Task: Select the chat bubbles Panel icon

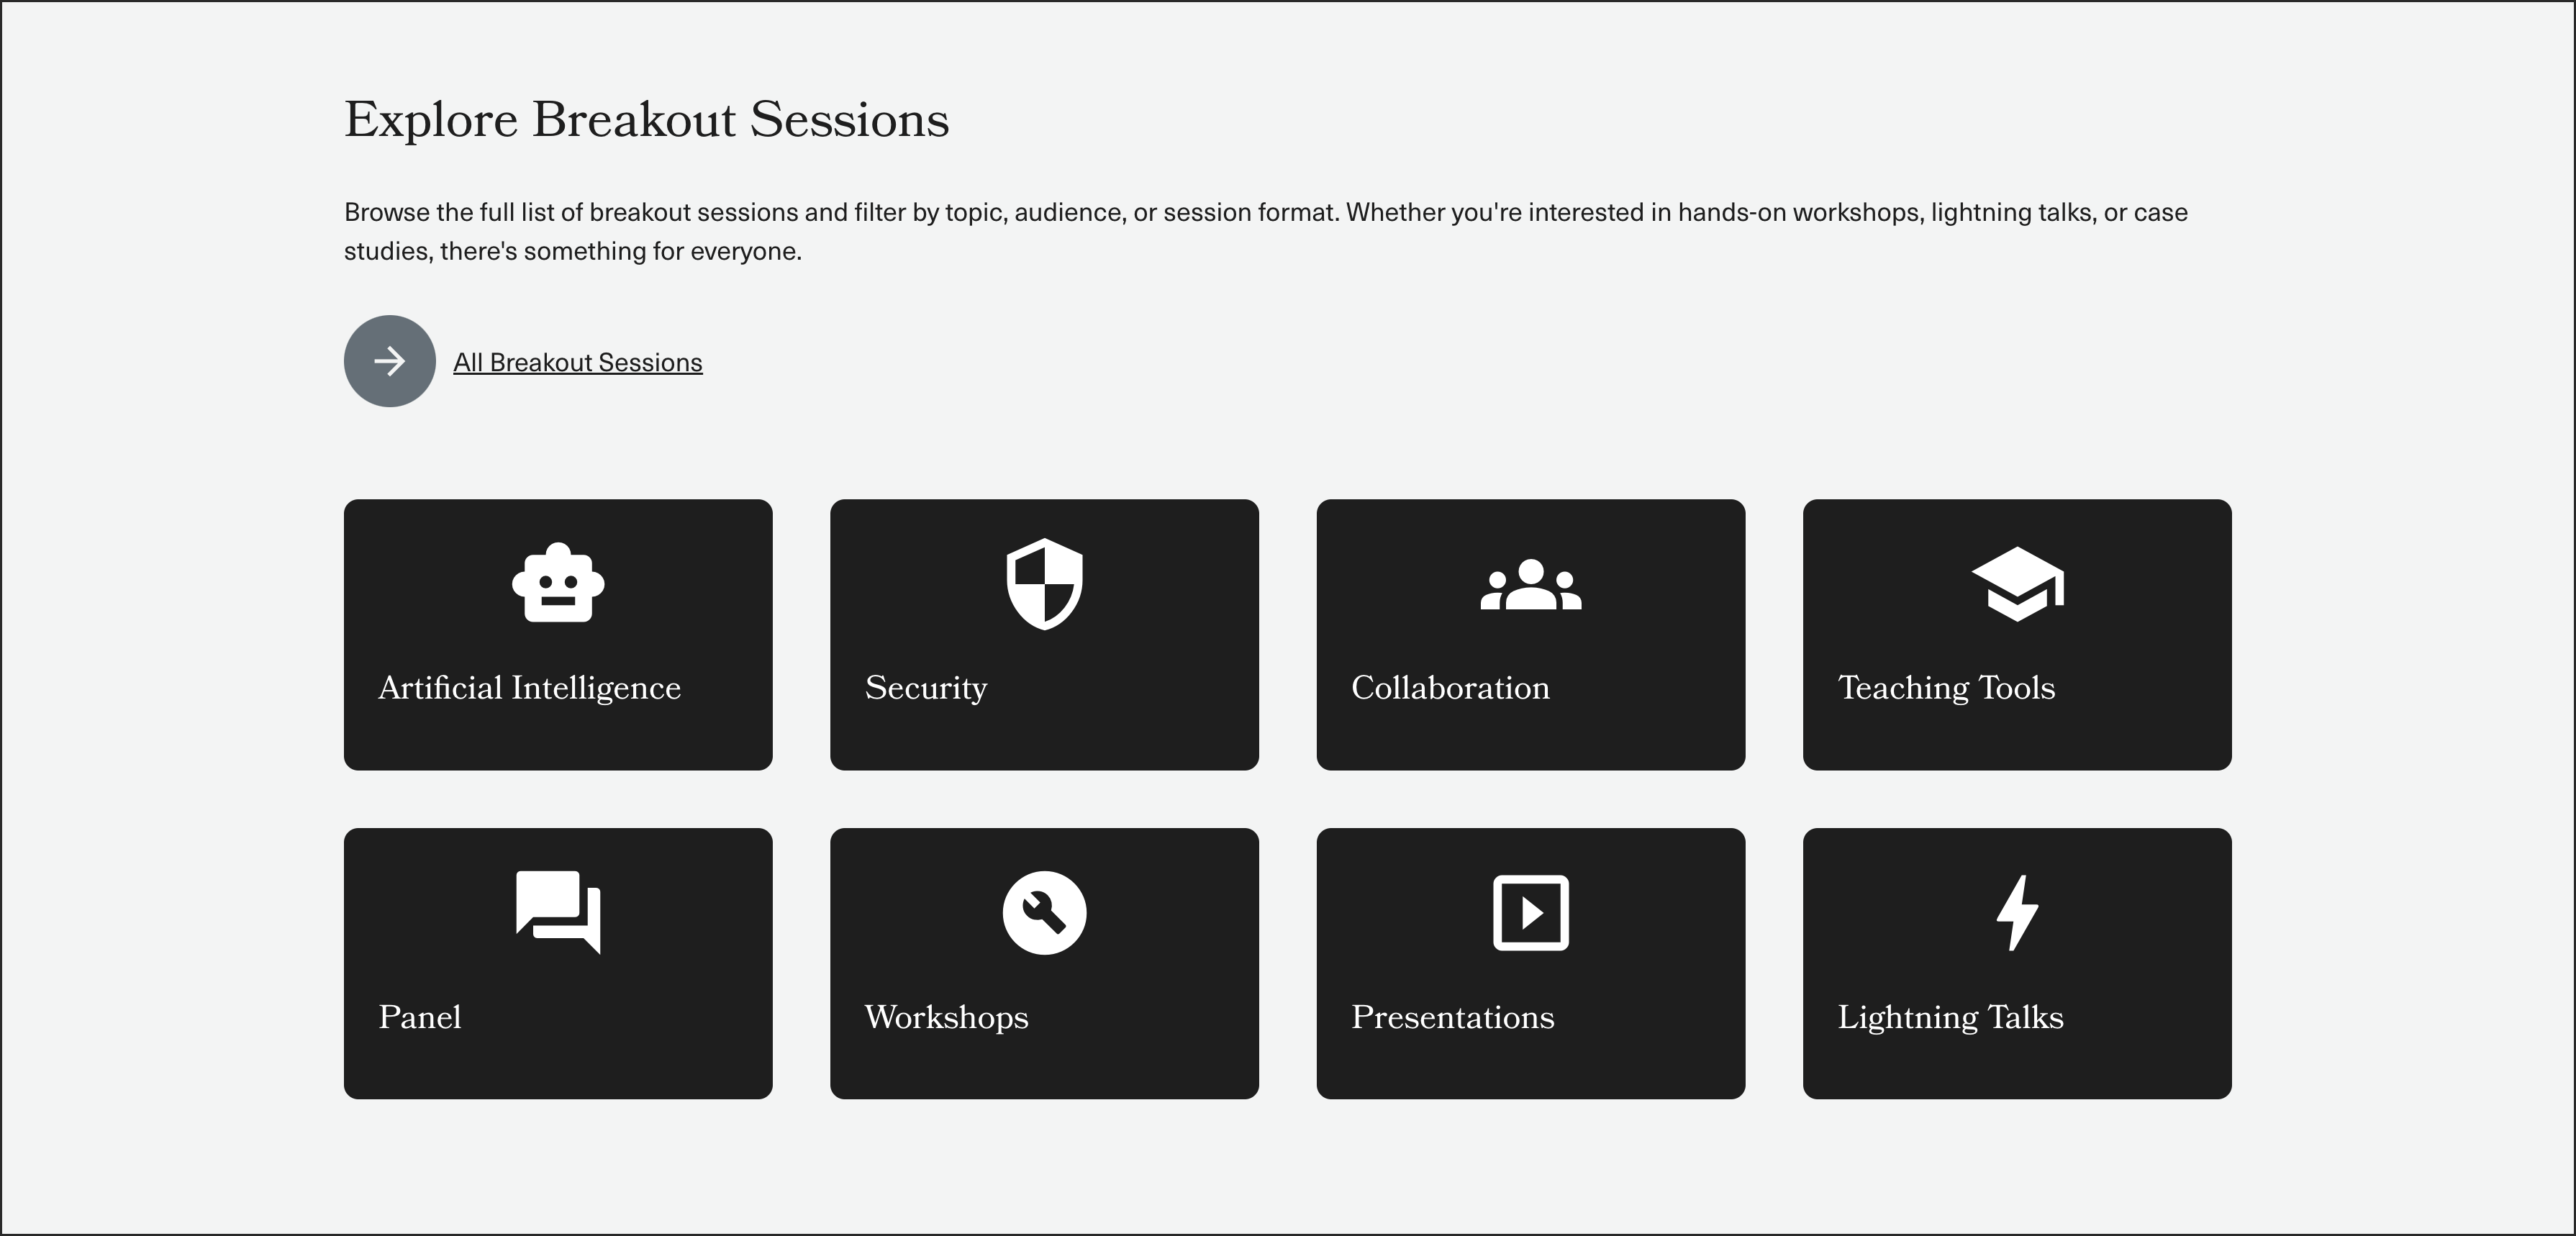Action: pos(558,912)
